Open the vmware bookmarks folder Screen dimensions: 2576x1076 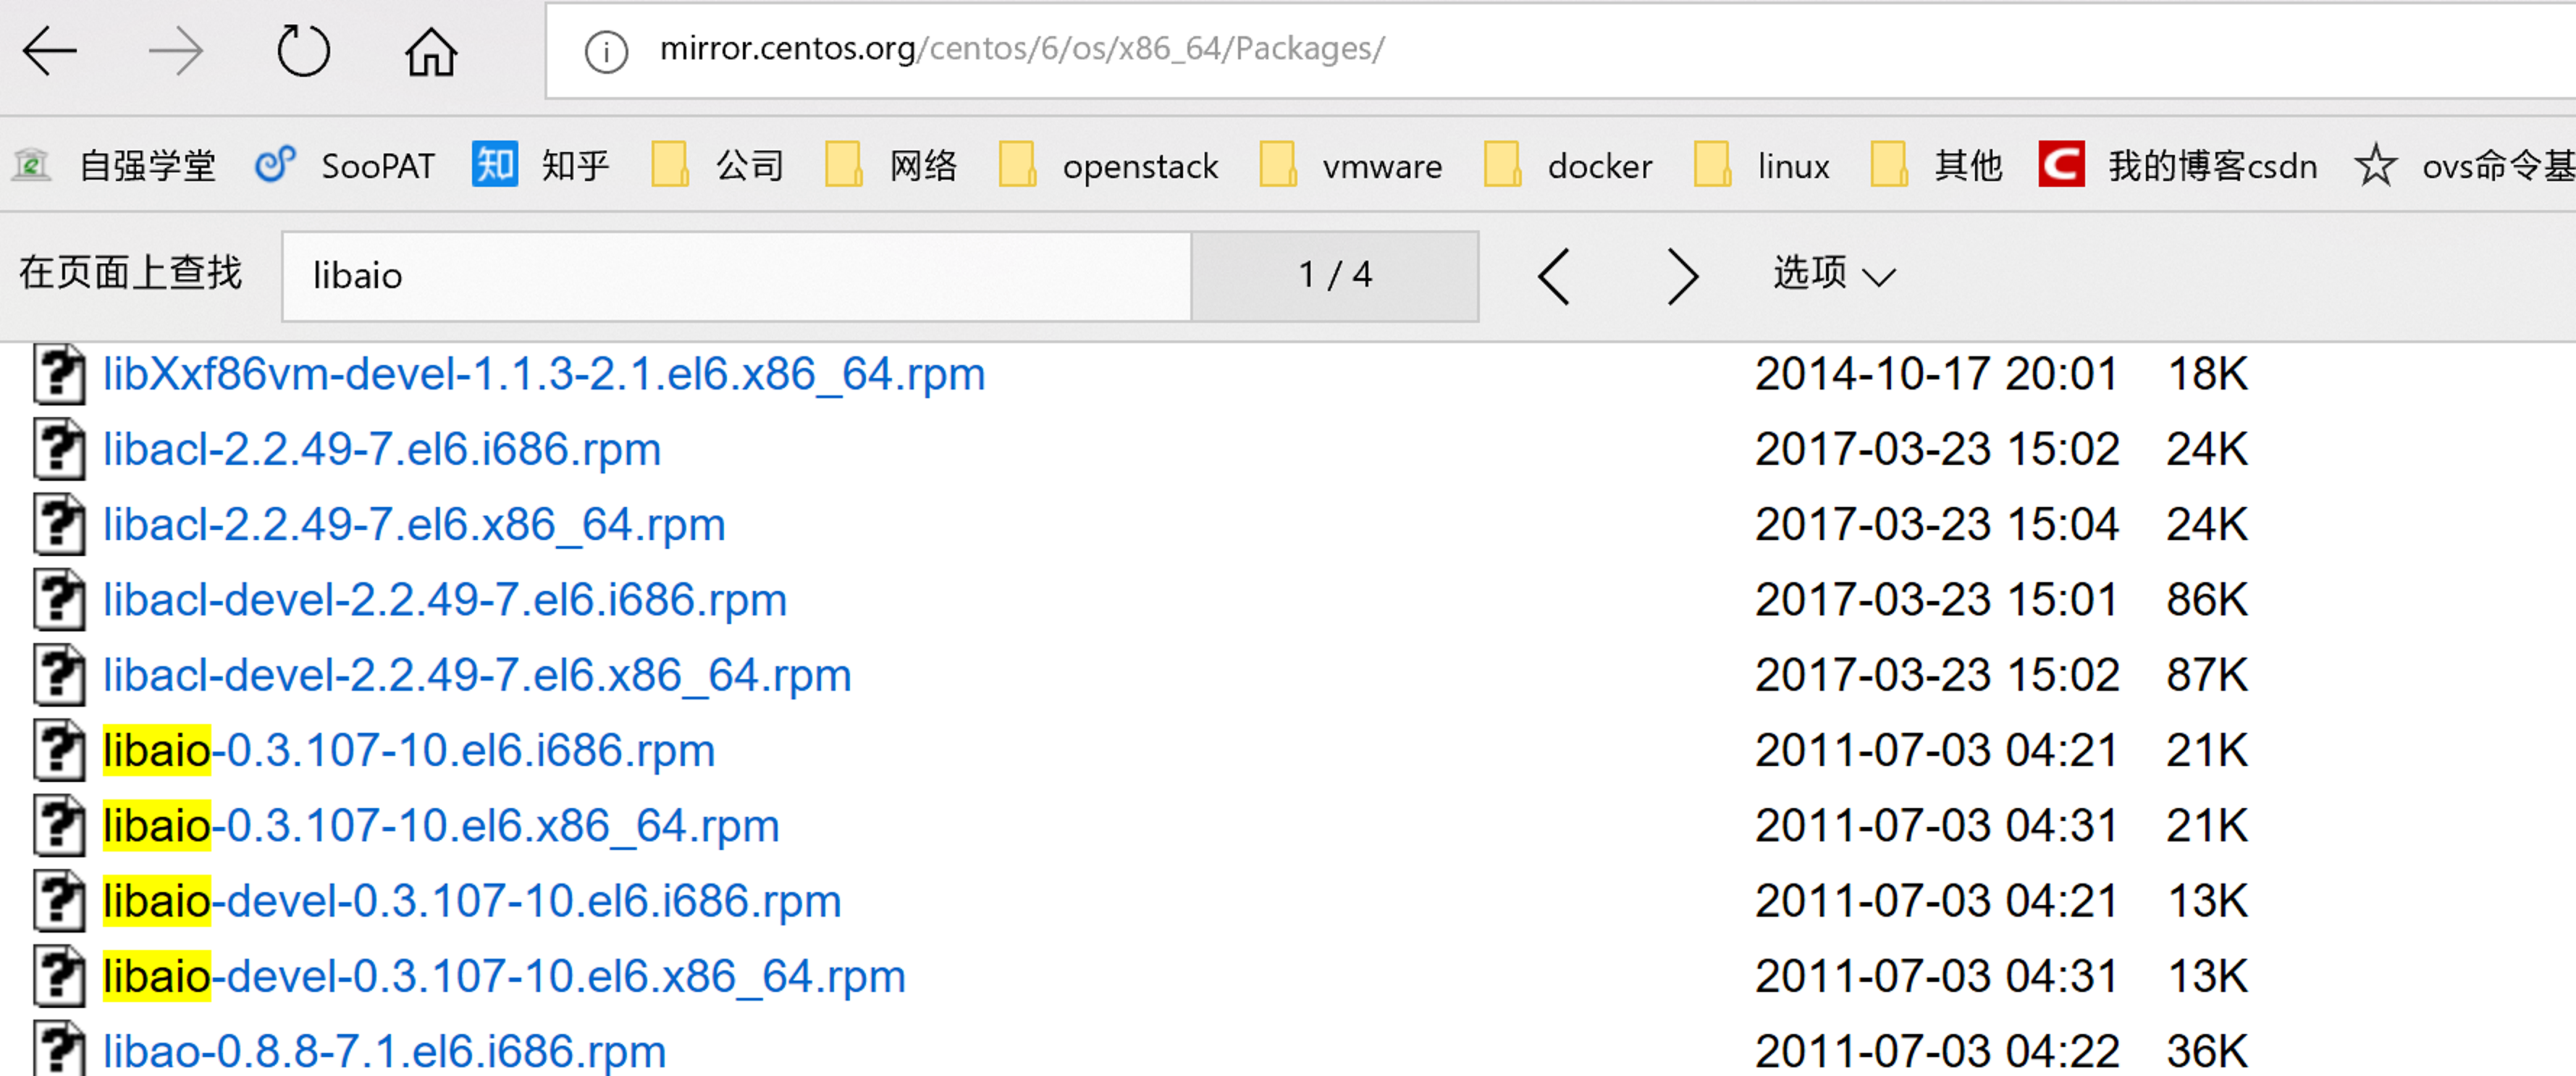pos(1351,165)
